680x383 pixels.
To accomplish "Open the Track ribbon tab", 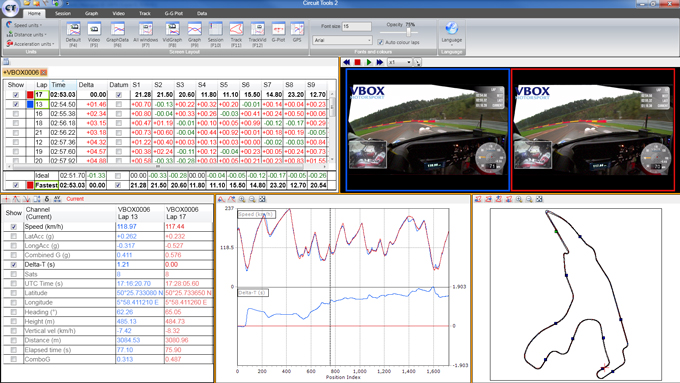I will point(145,13).
